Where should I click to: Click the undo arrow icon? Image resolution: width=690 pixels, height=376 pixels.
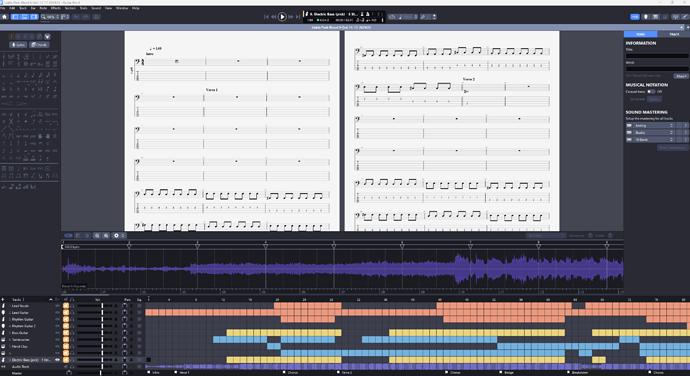click(x=76, y=17)
